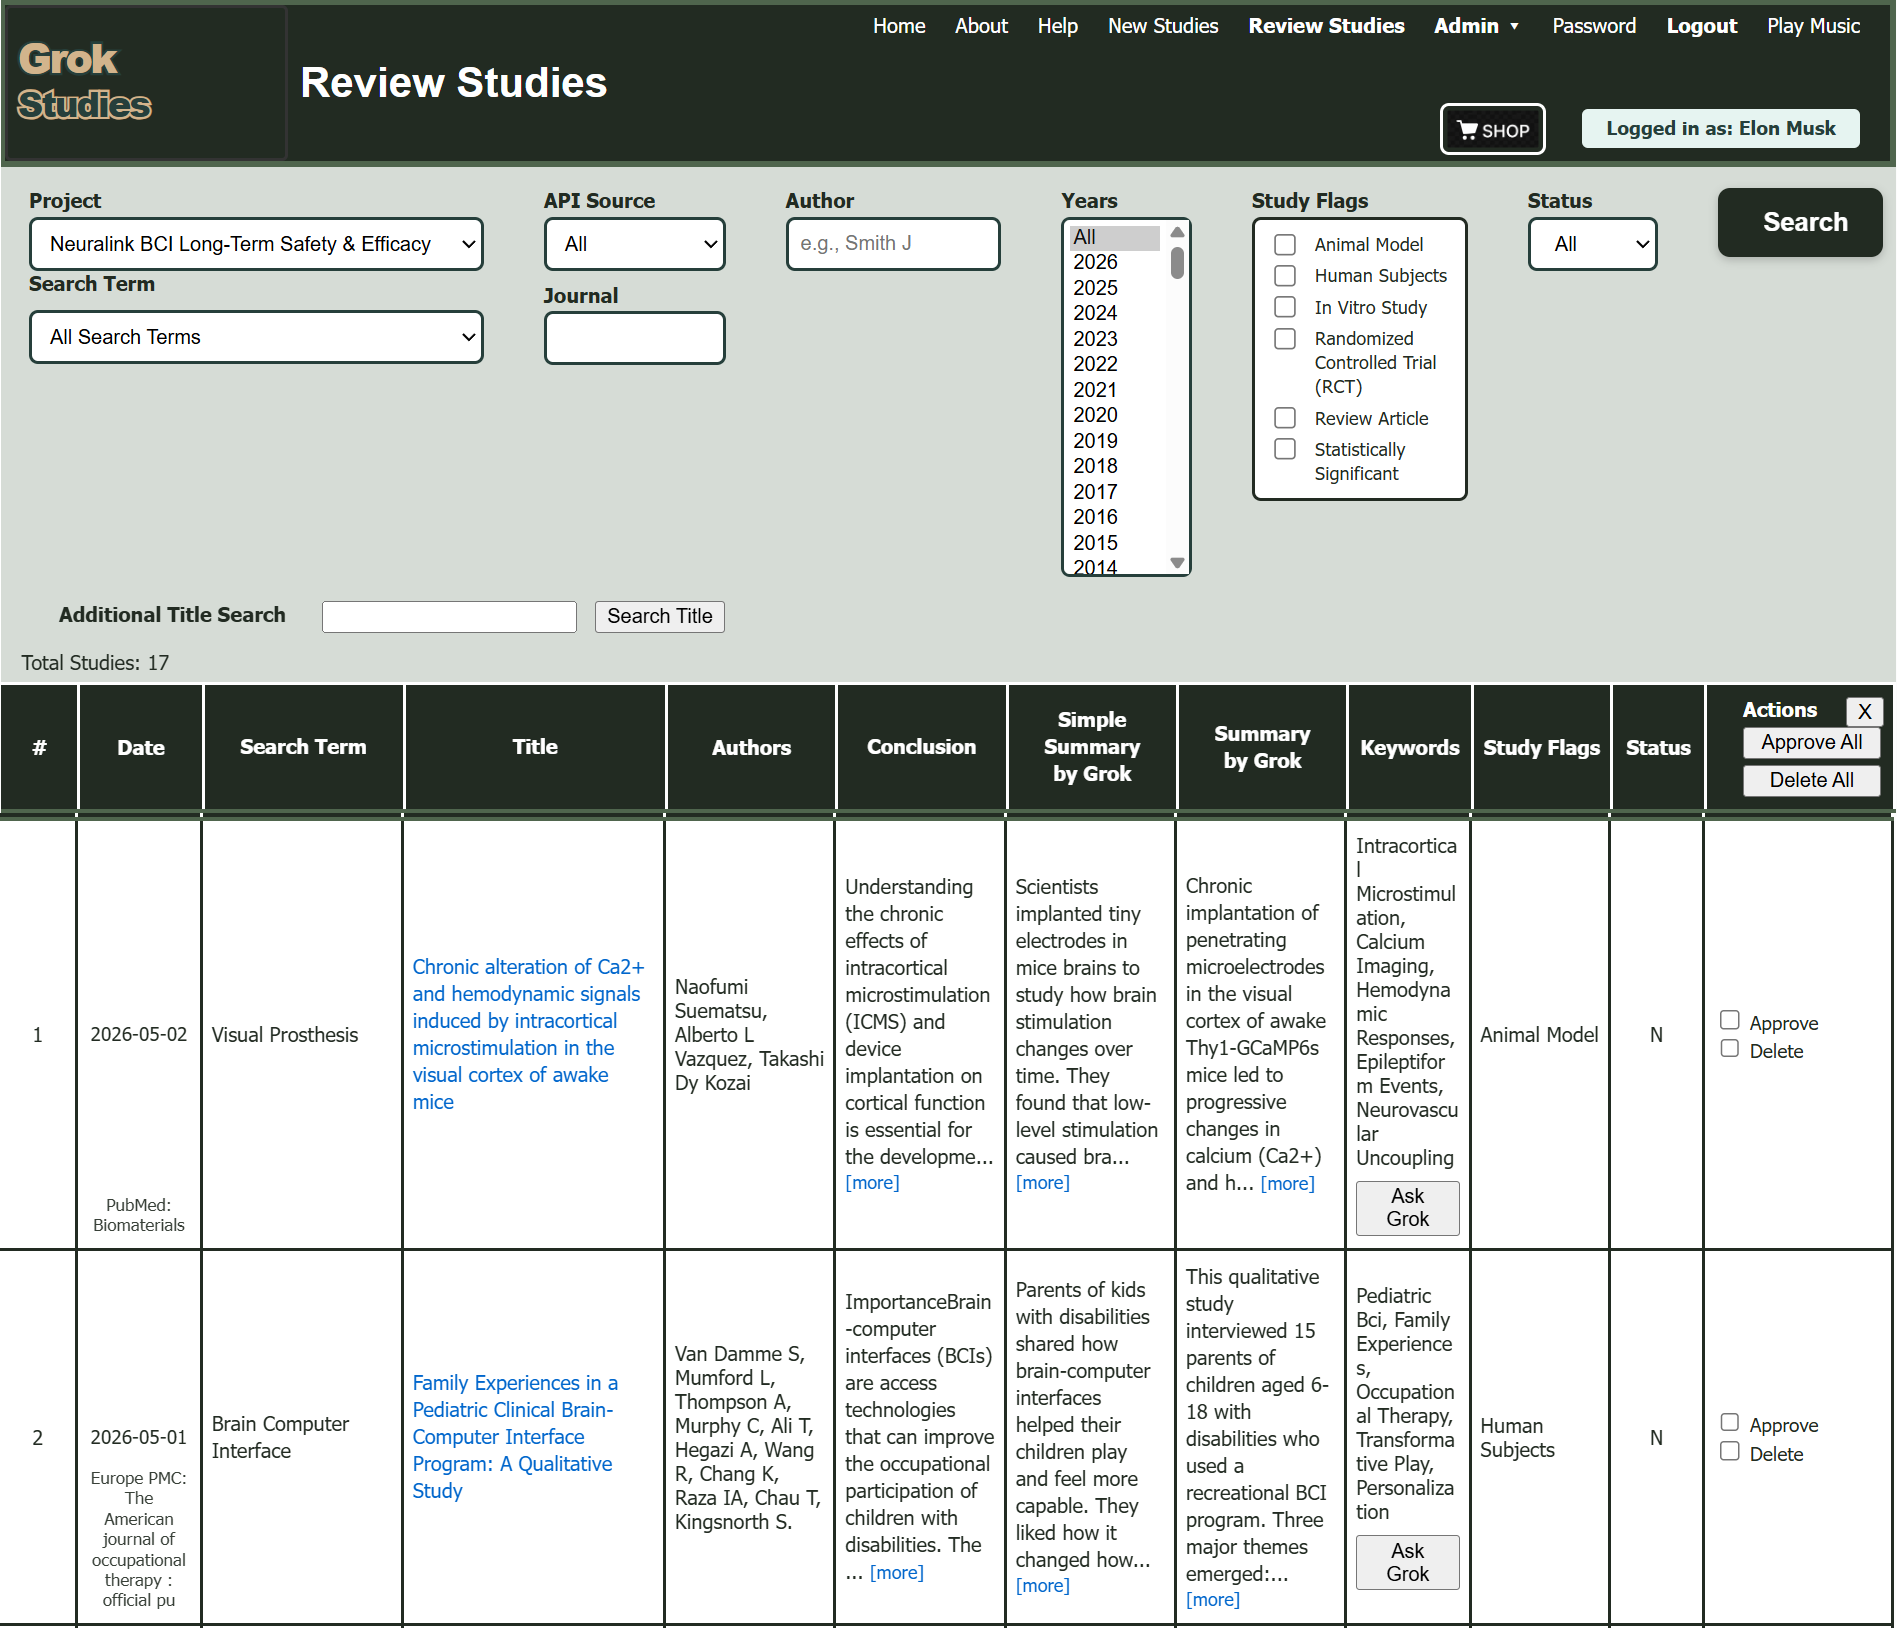Click the 2026-05-02 date cell
The height and width of the screenshot is (1634, 1899).
138,1035
